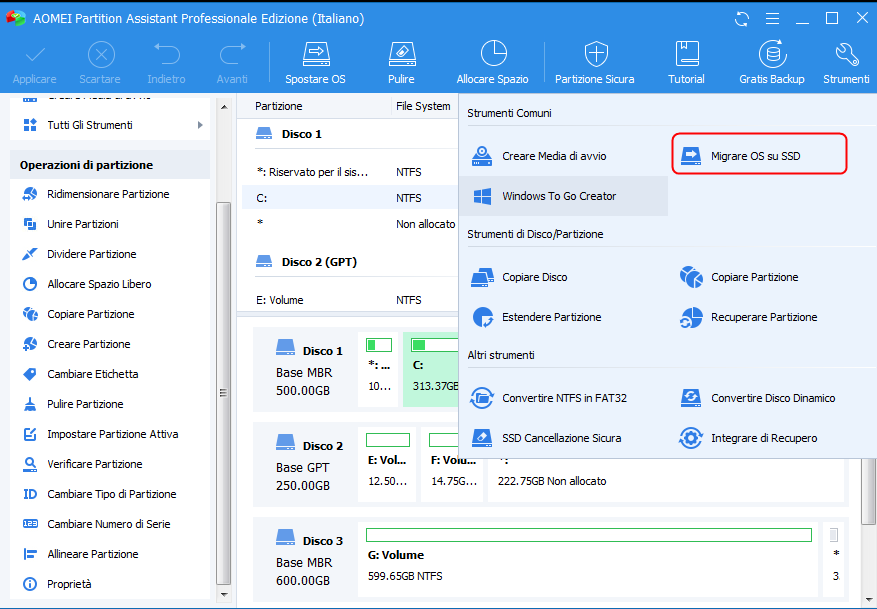Open Partizione Sicura from the toolbar
Viewport: 877px width, 609px height.
click(x=595, y=63)
